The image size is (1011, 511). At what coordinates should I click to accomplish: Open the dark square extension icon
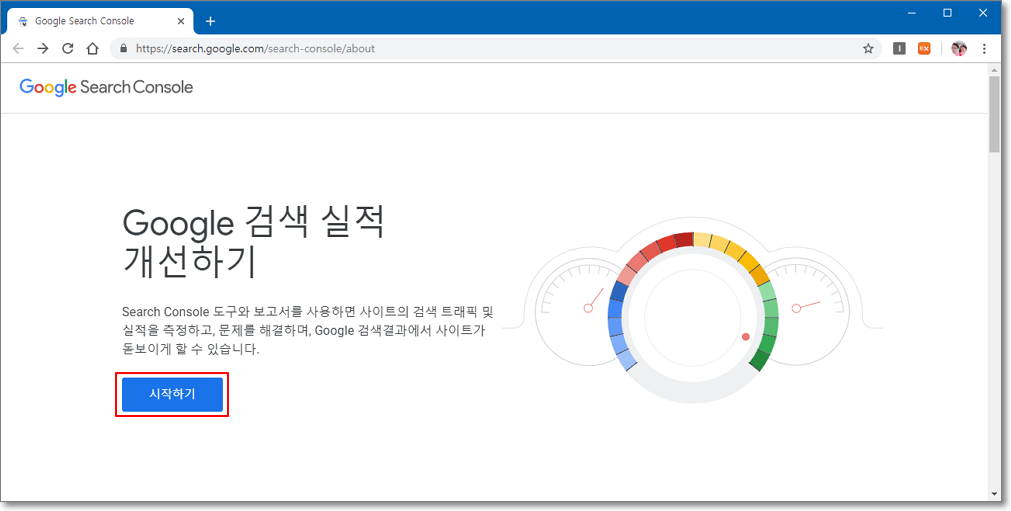pyautogui.click(x=899, y=48)
